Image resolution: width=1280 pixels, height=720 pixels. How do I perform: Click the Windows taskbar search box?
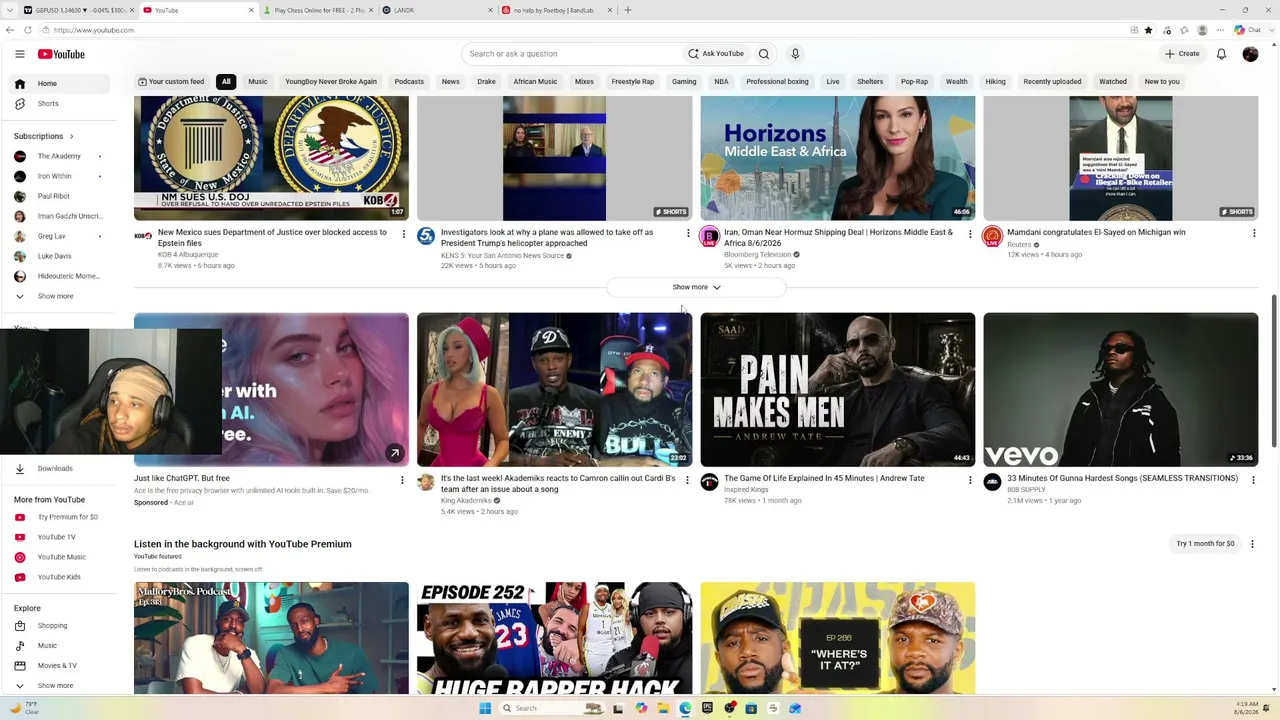point(550,708)
